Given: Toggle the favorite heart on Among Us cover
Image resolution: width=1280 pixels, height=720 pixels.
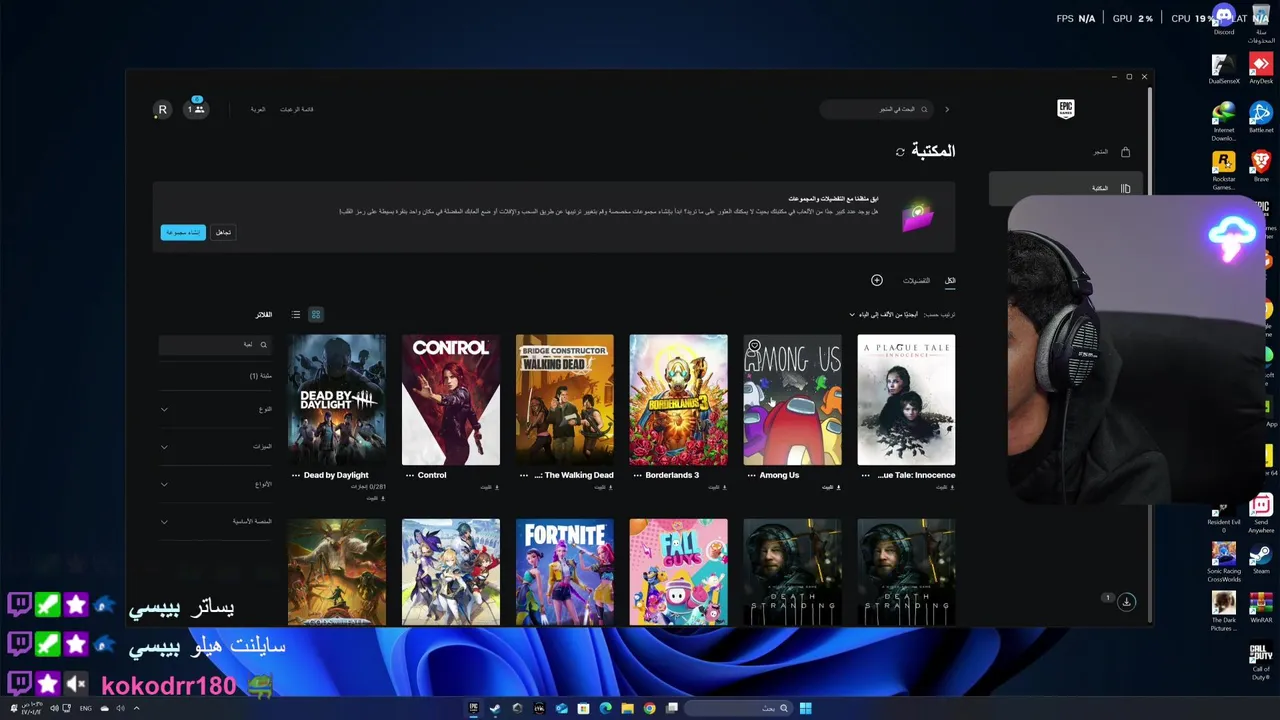Looking at the screenshot, I should point(754,346).
